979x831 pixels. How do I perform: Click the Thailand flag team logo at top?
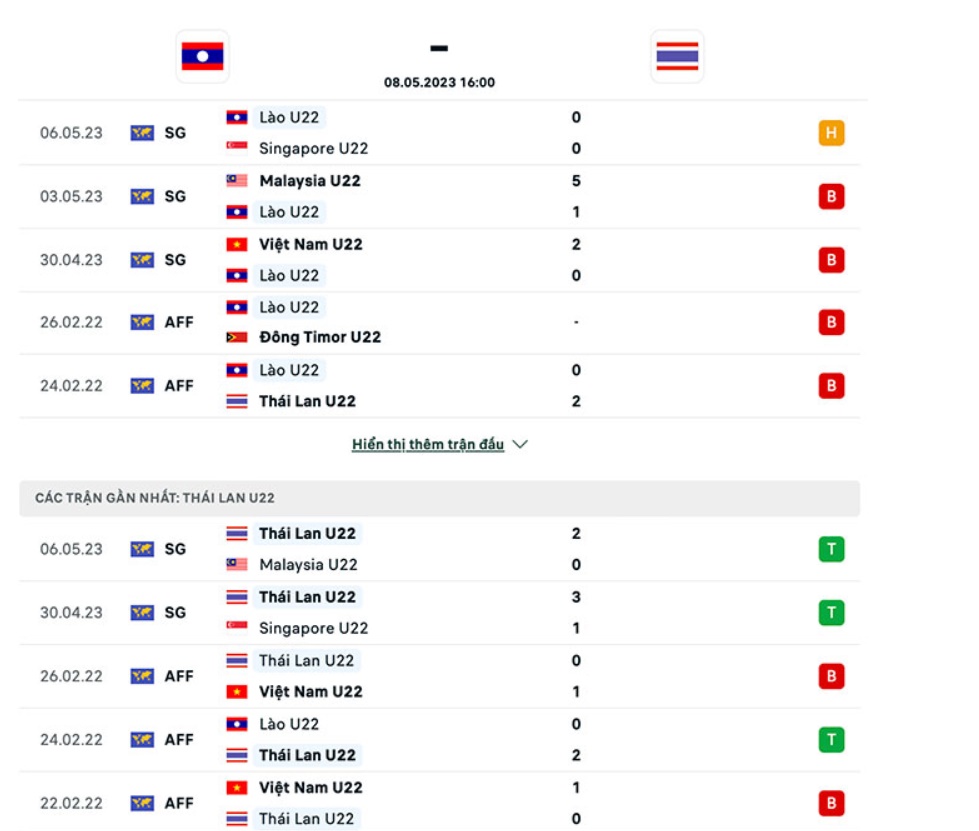[x=677, y=56]
